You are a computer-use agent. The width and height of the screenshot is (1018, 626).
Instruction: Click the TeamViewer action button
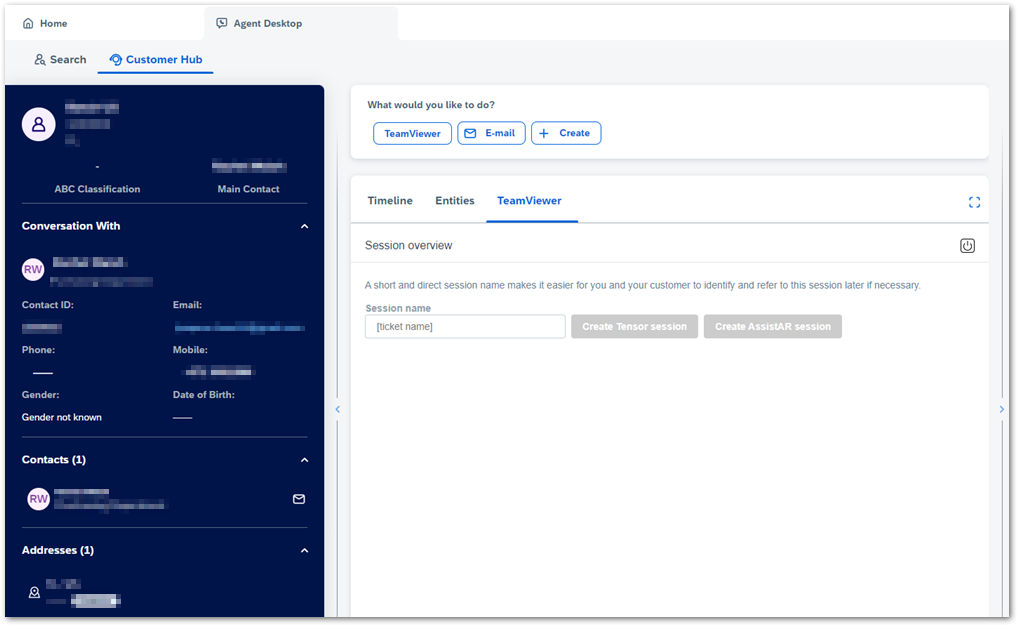click(412, 133)
